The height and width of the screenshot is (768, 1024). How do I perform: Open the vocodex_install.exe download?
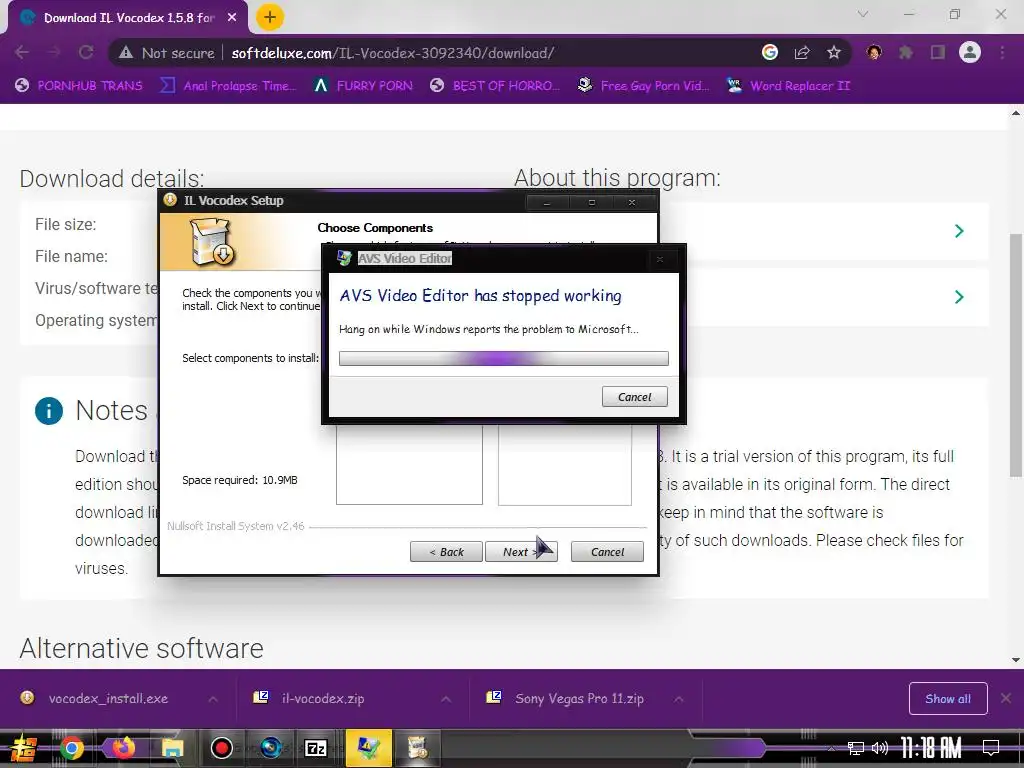coord(108,698)
